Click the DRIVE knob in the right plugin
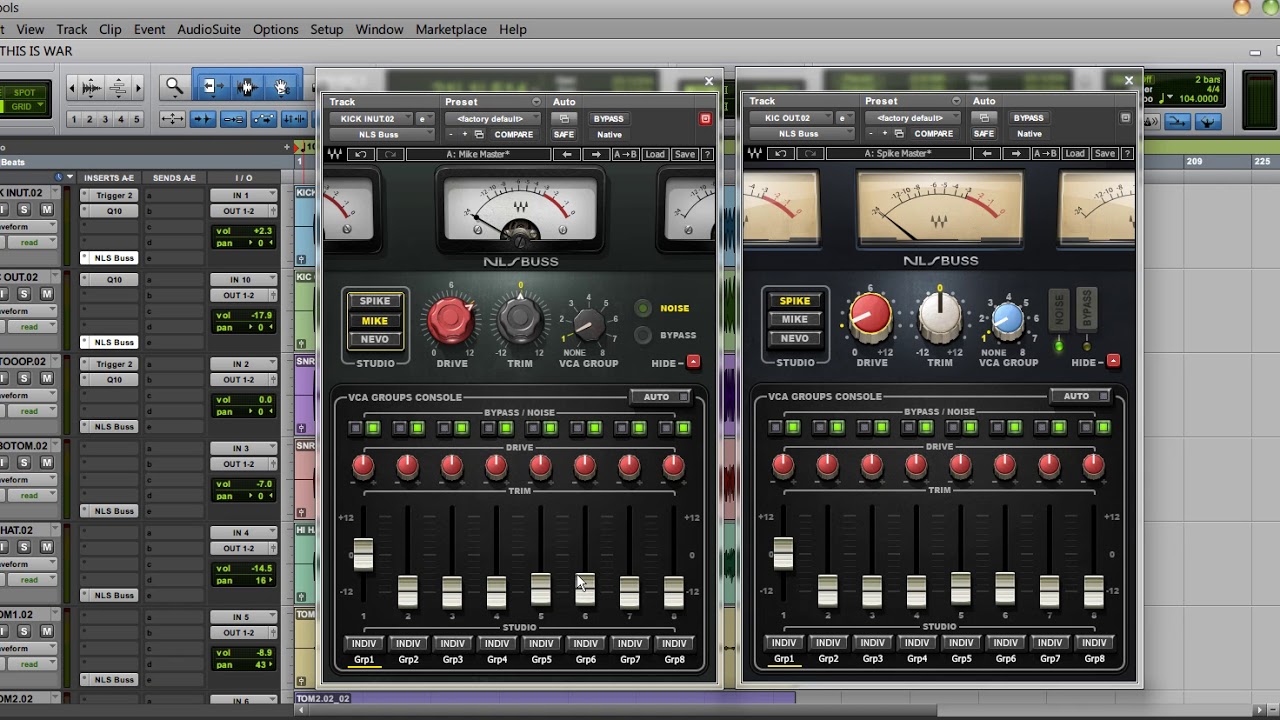1280x720 pixels. point(871,316)
